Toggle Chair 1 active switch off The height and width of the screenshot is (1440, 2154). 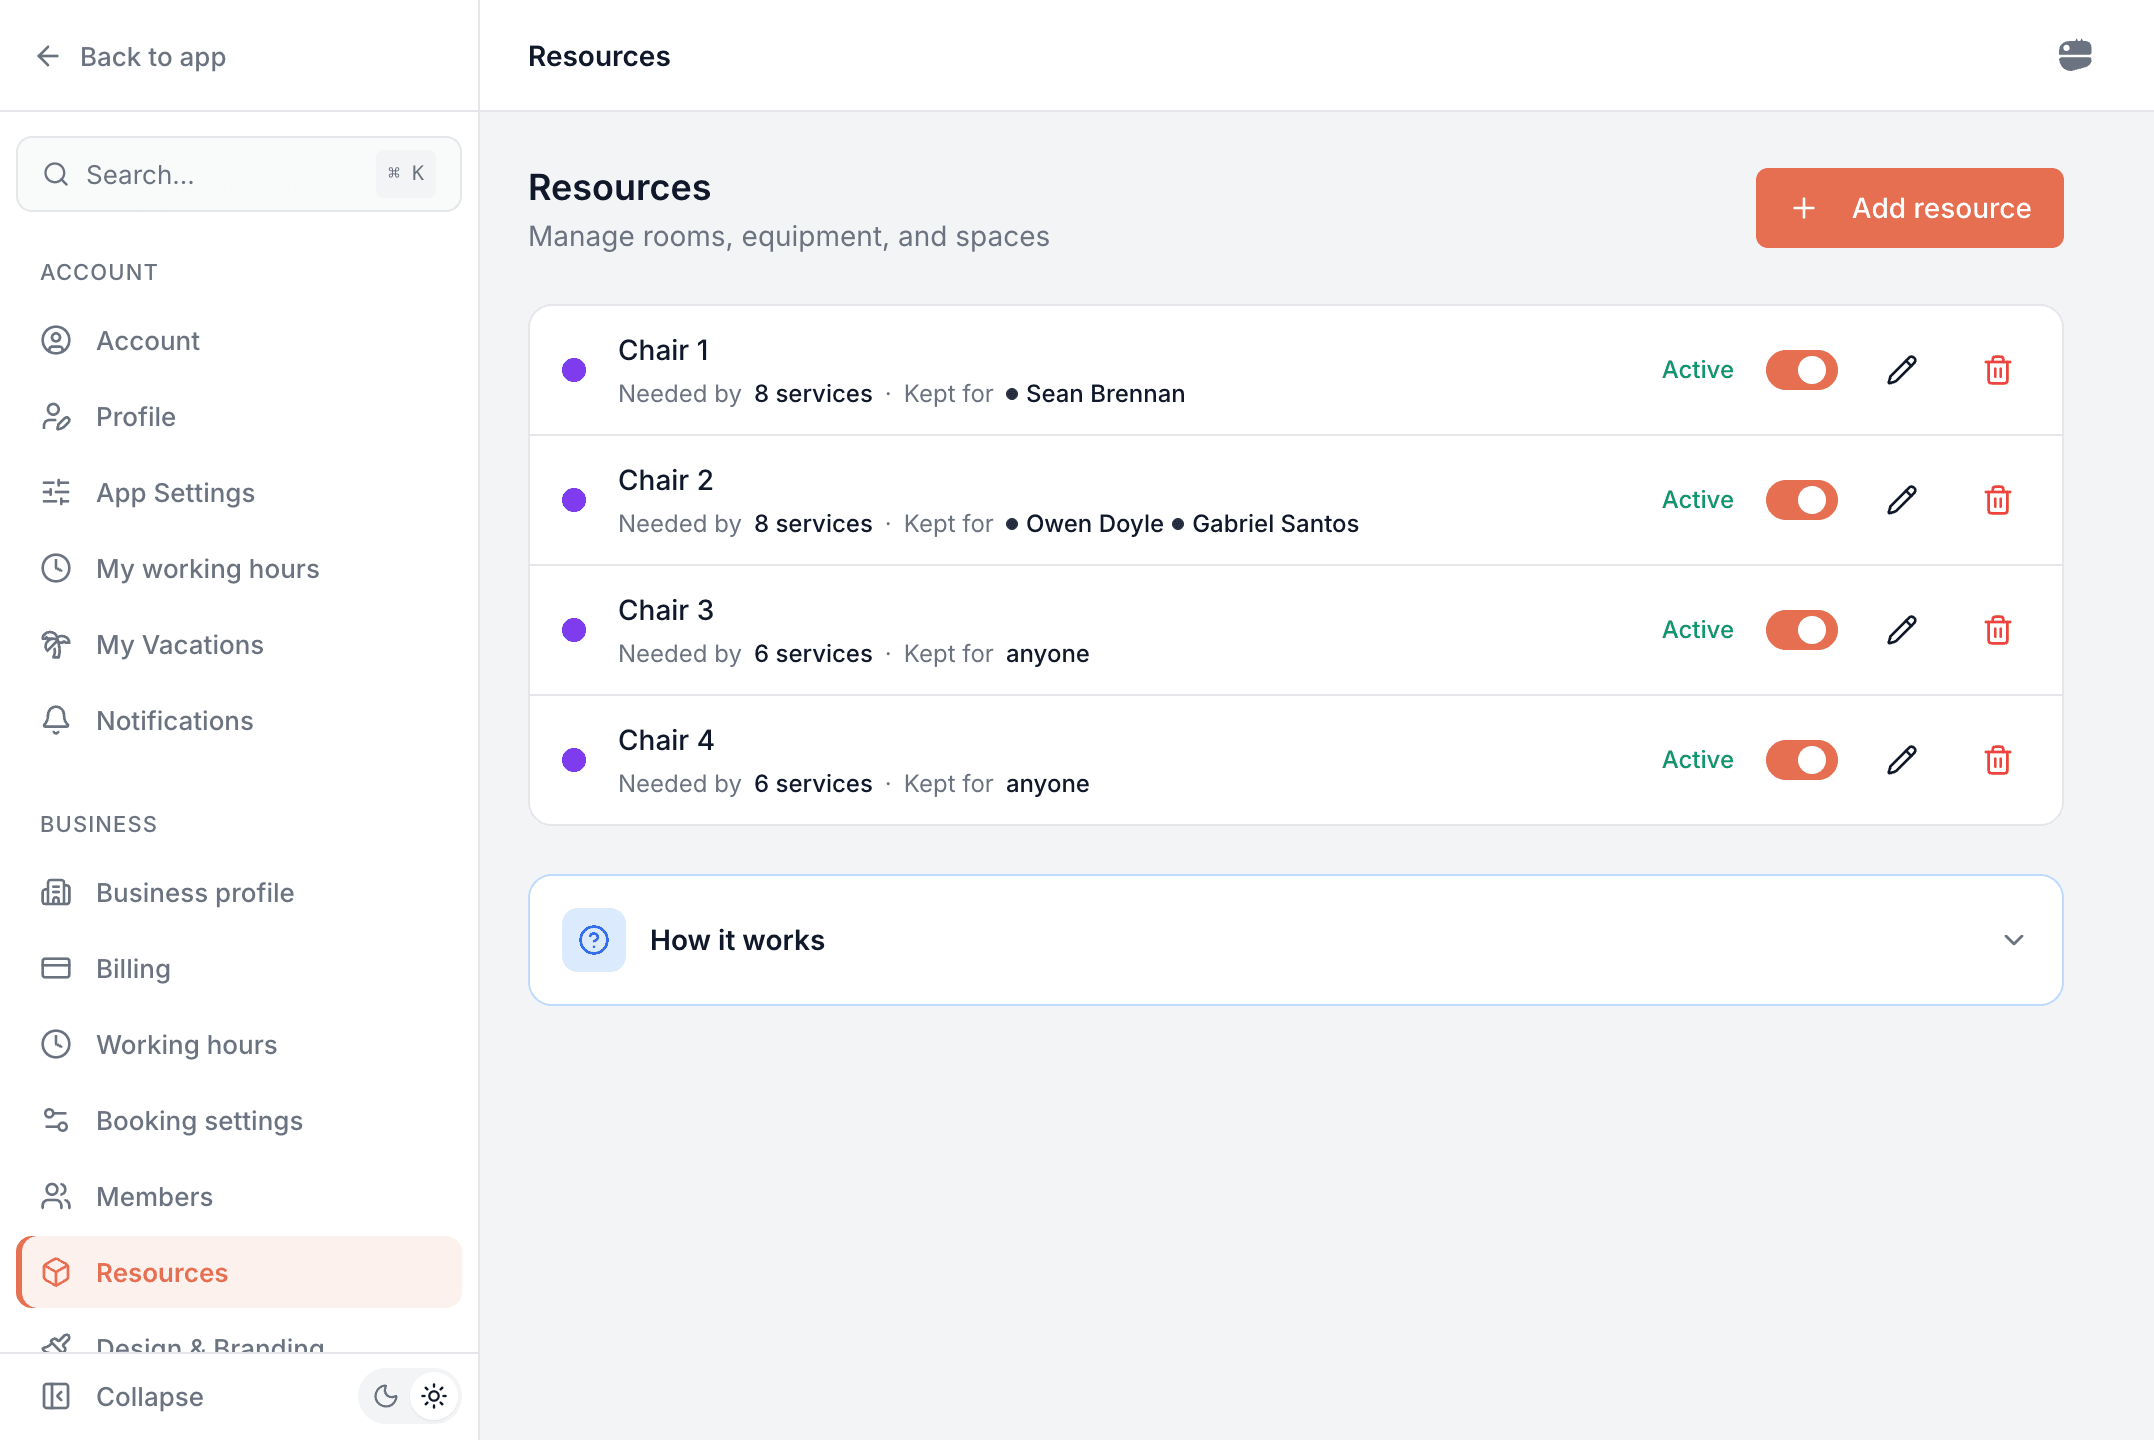pos(1802,370)
